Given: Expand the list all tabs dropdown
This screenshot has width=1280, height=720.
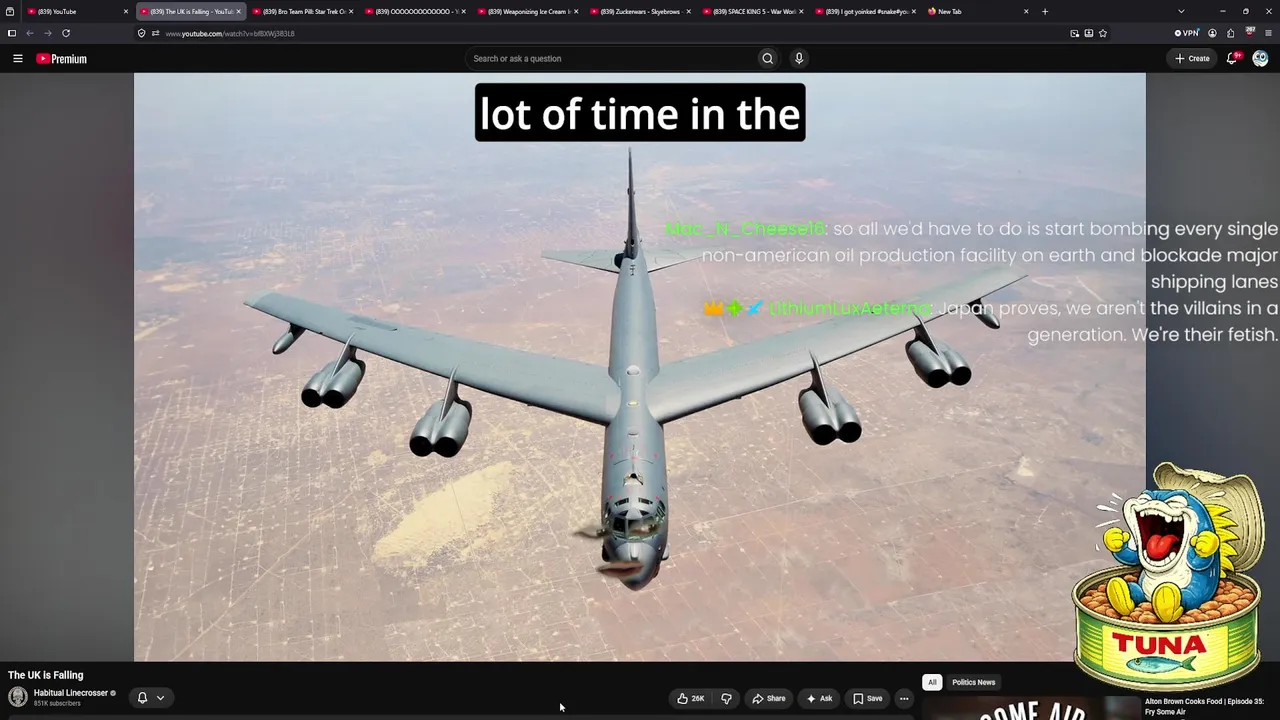Looking at the screenshot, I should [1181, 12].
